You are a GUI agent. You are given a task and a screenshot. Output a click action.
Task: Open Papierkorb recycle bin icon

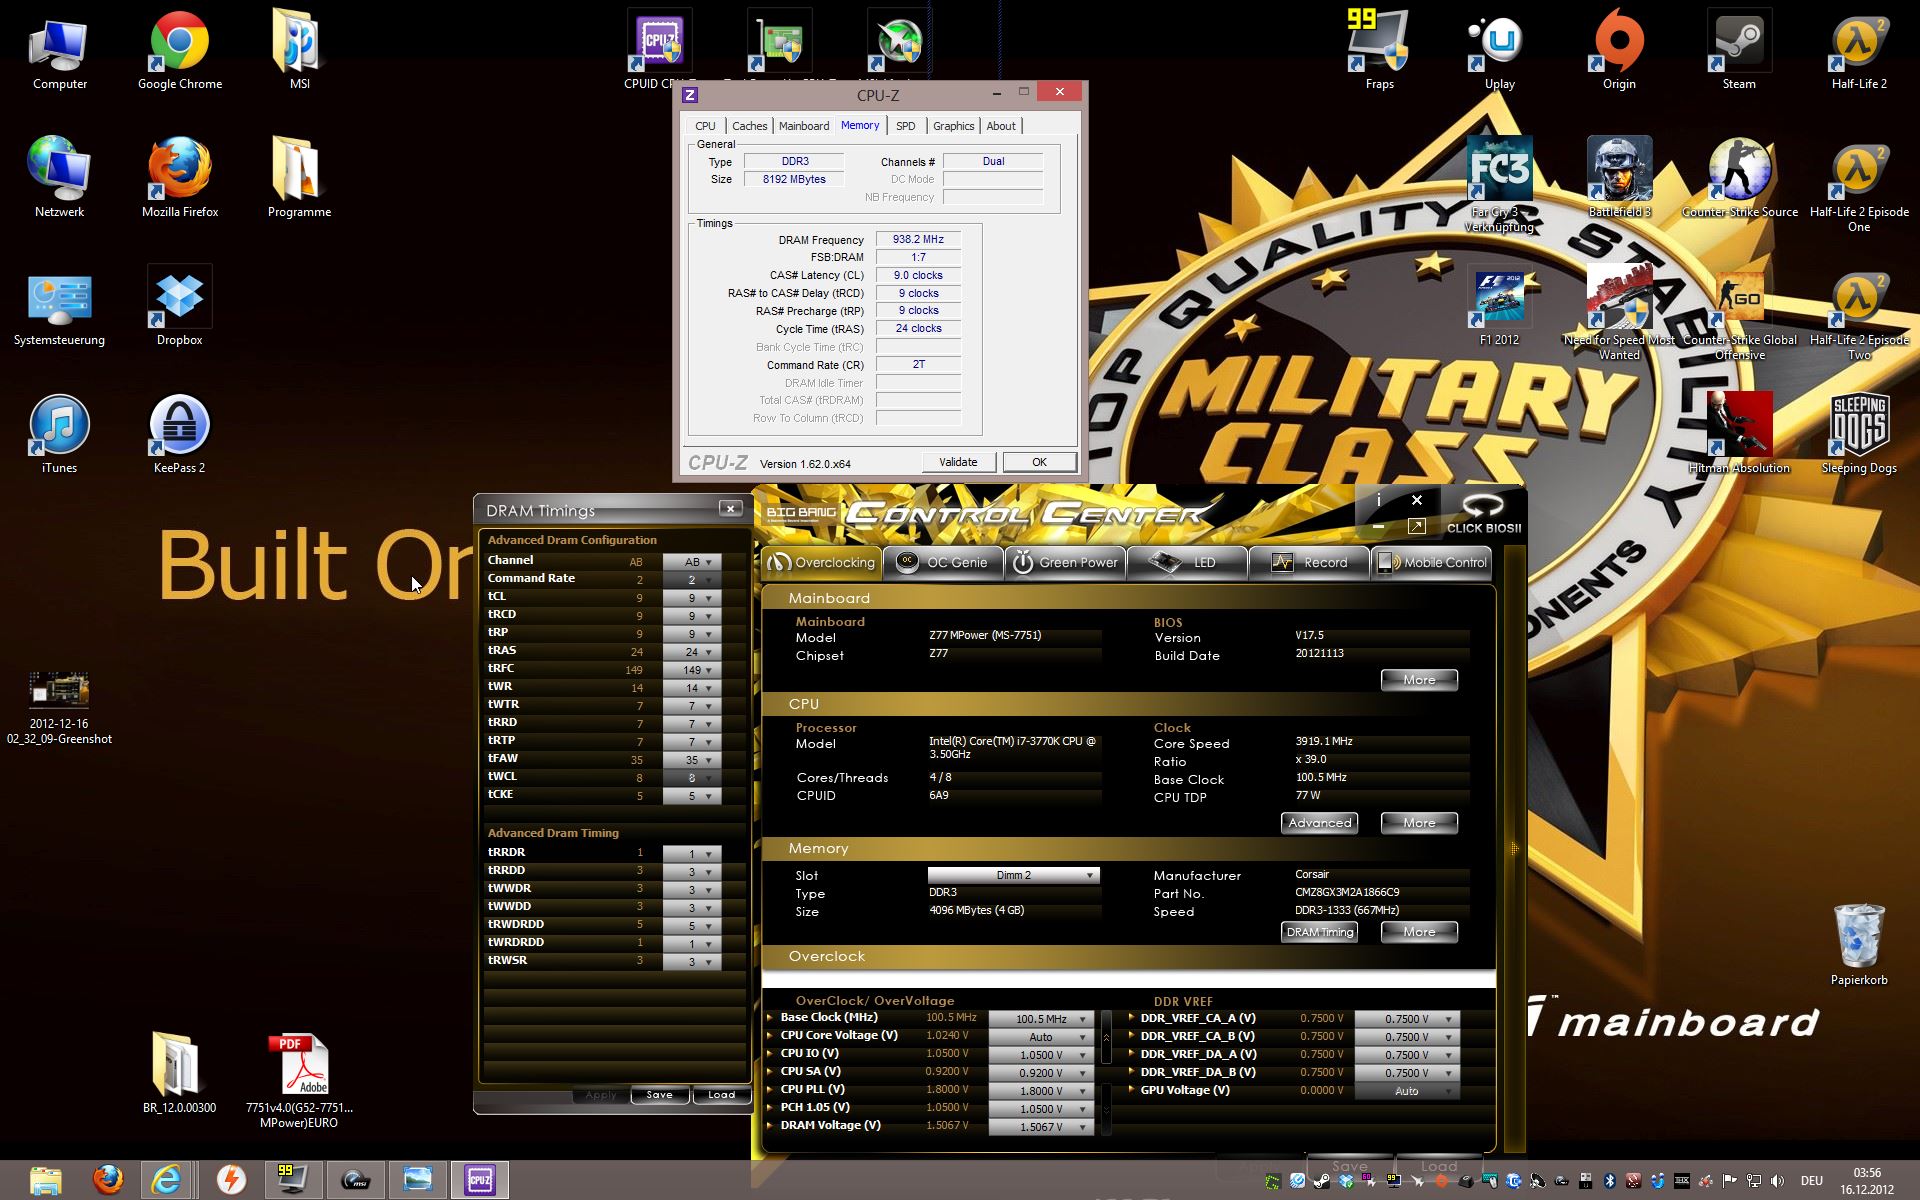point(1858,938)
